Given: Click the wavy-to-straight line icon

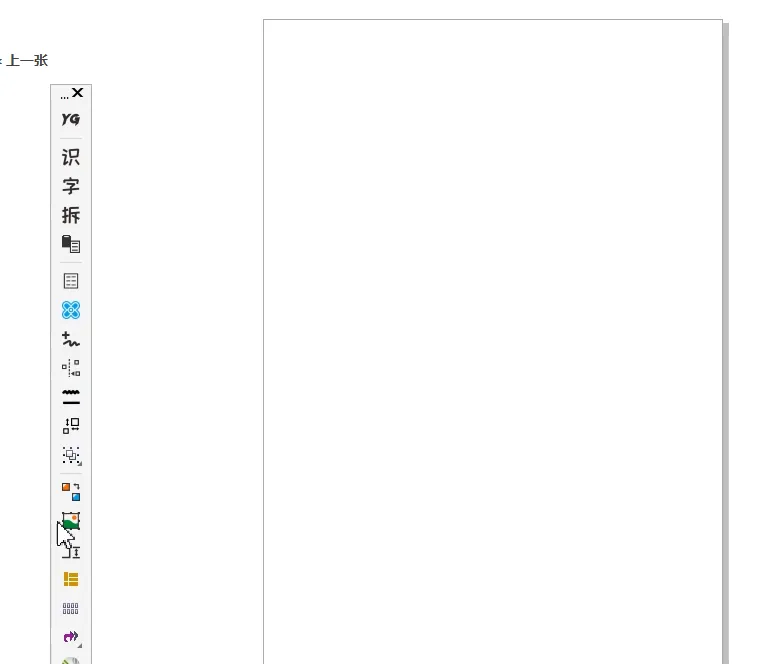Looking at the screenshot, I should (71, 396).
